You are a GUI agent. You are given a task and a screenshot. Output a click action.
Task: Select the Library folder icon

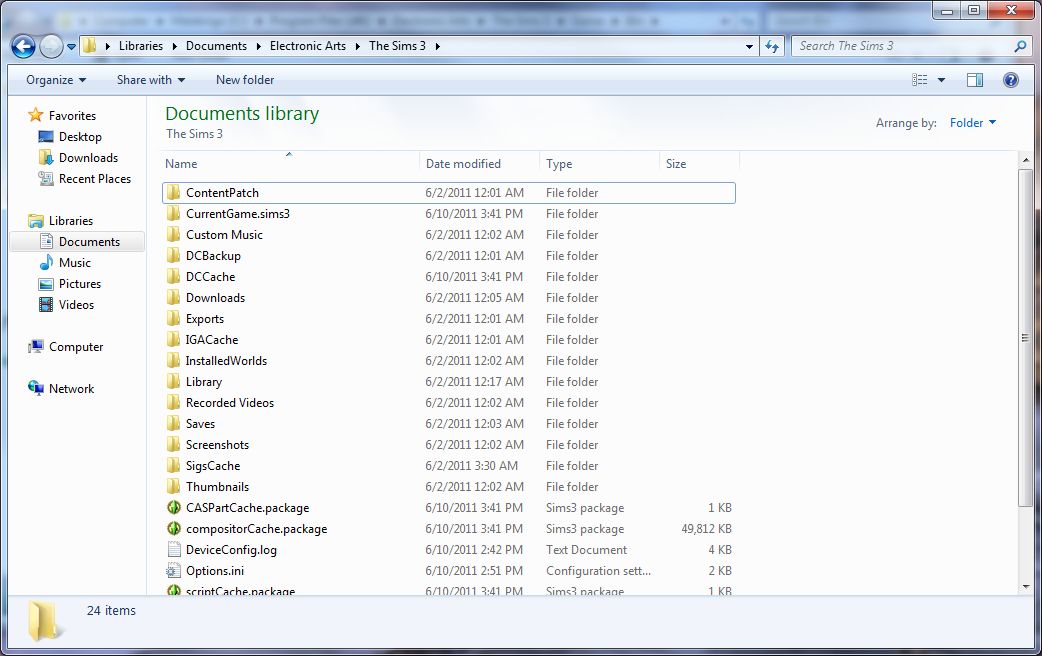click(173, 382)
